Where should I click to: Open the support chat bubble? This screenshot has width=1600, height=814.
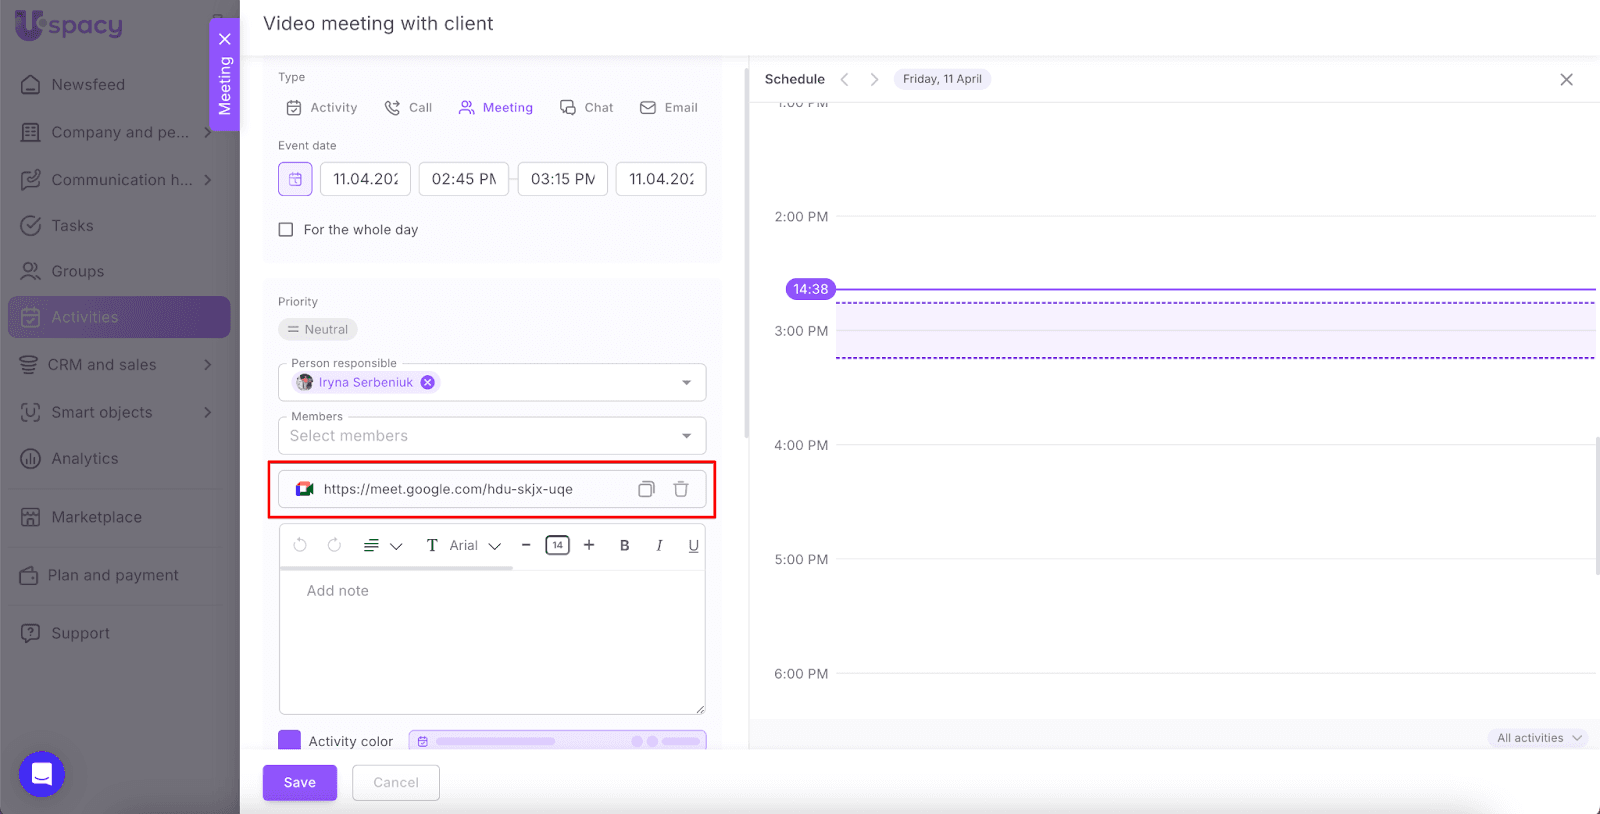coord(42,774)
